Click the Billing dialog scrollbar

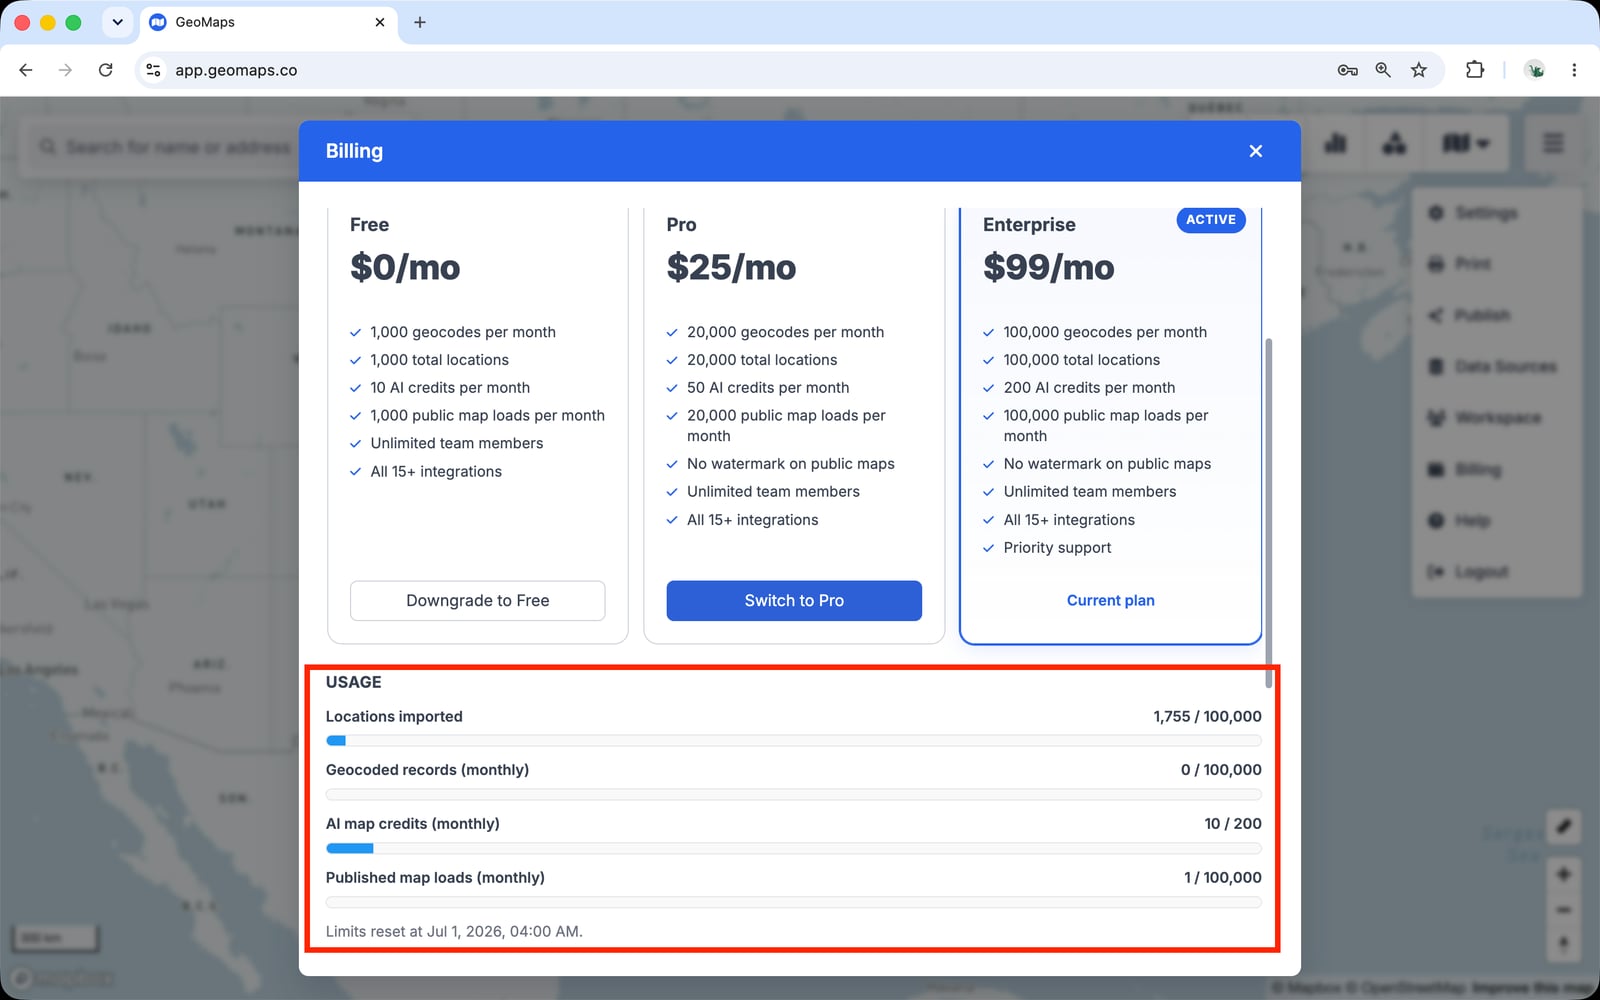tap(1269, 512)
